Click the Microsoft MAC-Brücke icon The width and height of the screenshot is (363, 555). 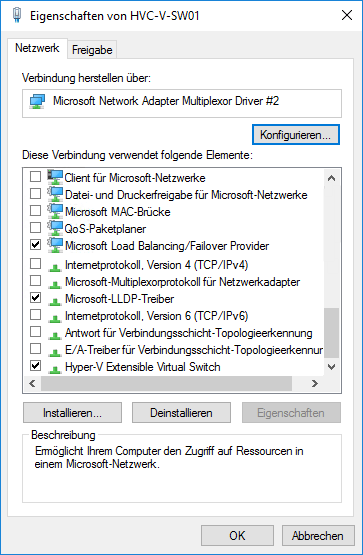click(x=55, y=211)
